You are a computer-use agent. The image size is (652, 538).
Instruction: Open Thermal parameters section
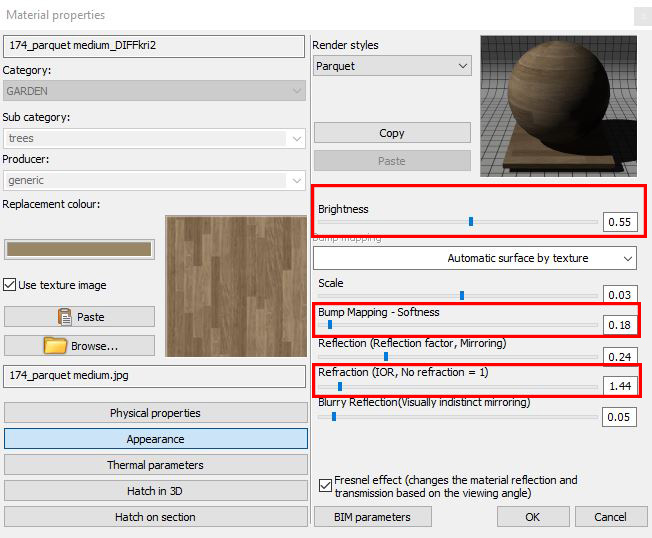tap(156, 465)
